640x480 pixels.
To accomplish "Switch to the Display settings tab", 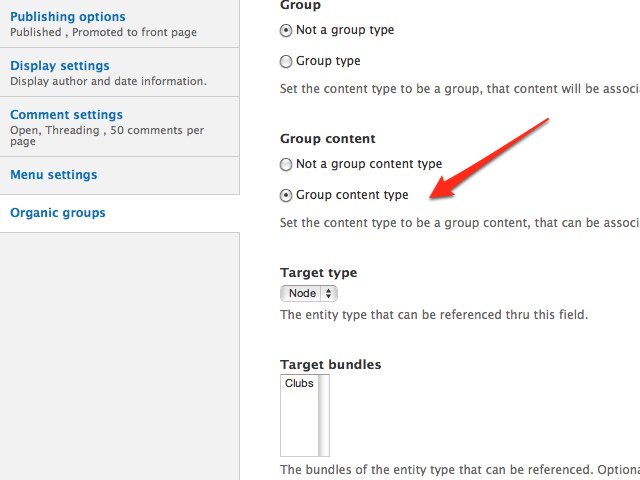I will pyautogui.click(x=60, y=66).
